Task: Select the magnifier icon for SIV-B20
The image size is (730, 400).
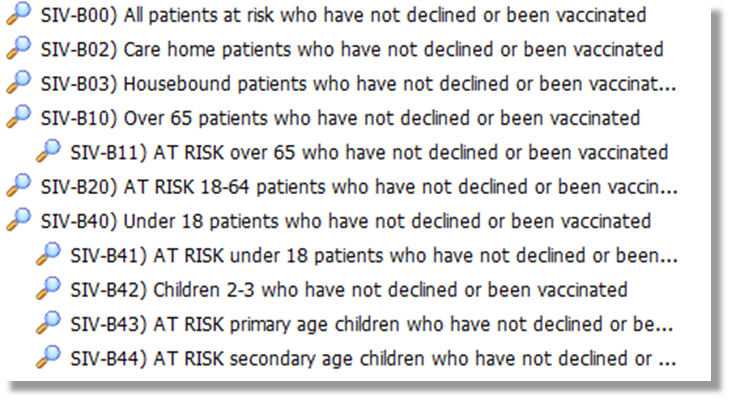Action: 19,185
